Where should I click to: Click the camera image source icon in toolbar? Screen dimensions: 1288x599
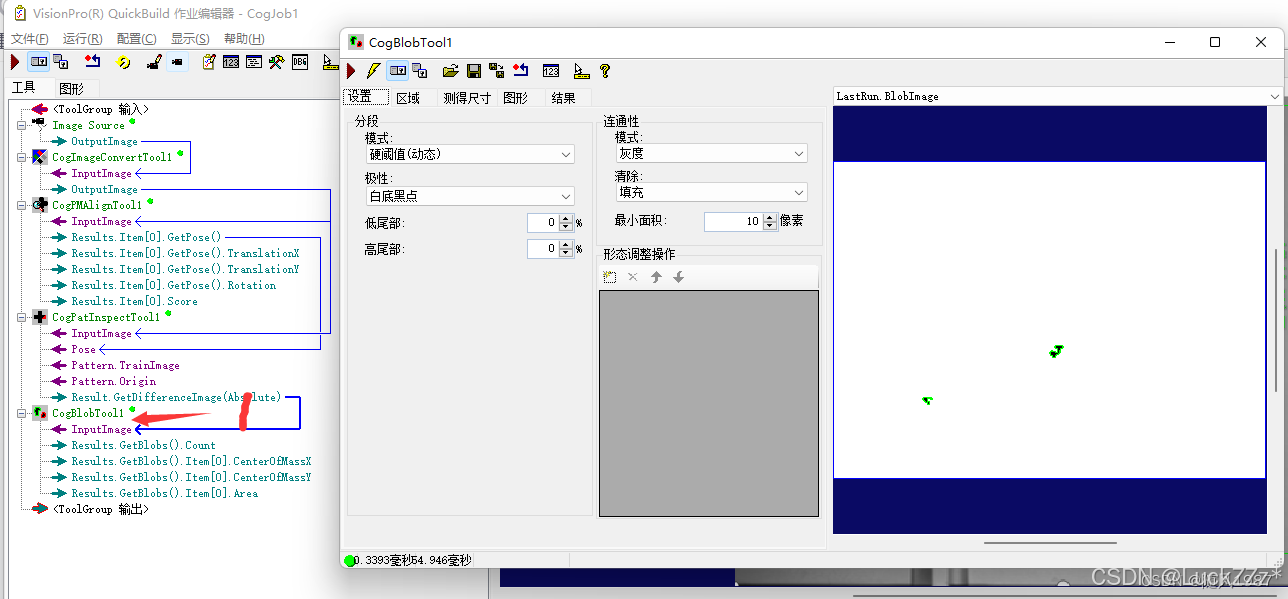177,62
